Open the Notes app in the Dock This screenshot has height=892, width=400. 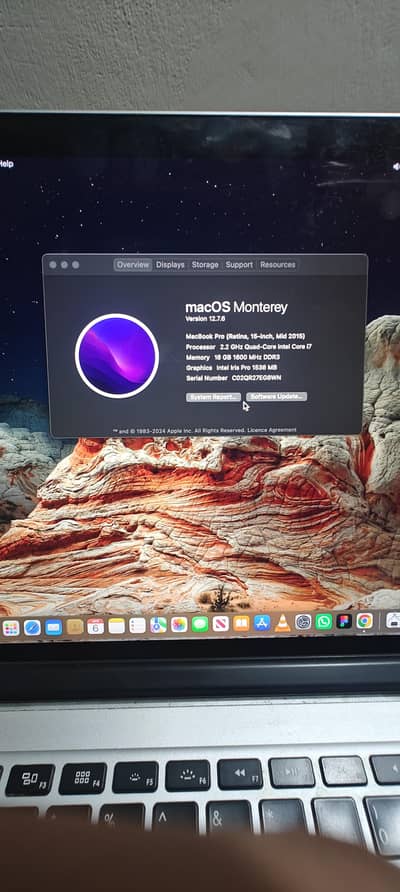116,626
